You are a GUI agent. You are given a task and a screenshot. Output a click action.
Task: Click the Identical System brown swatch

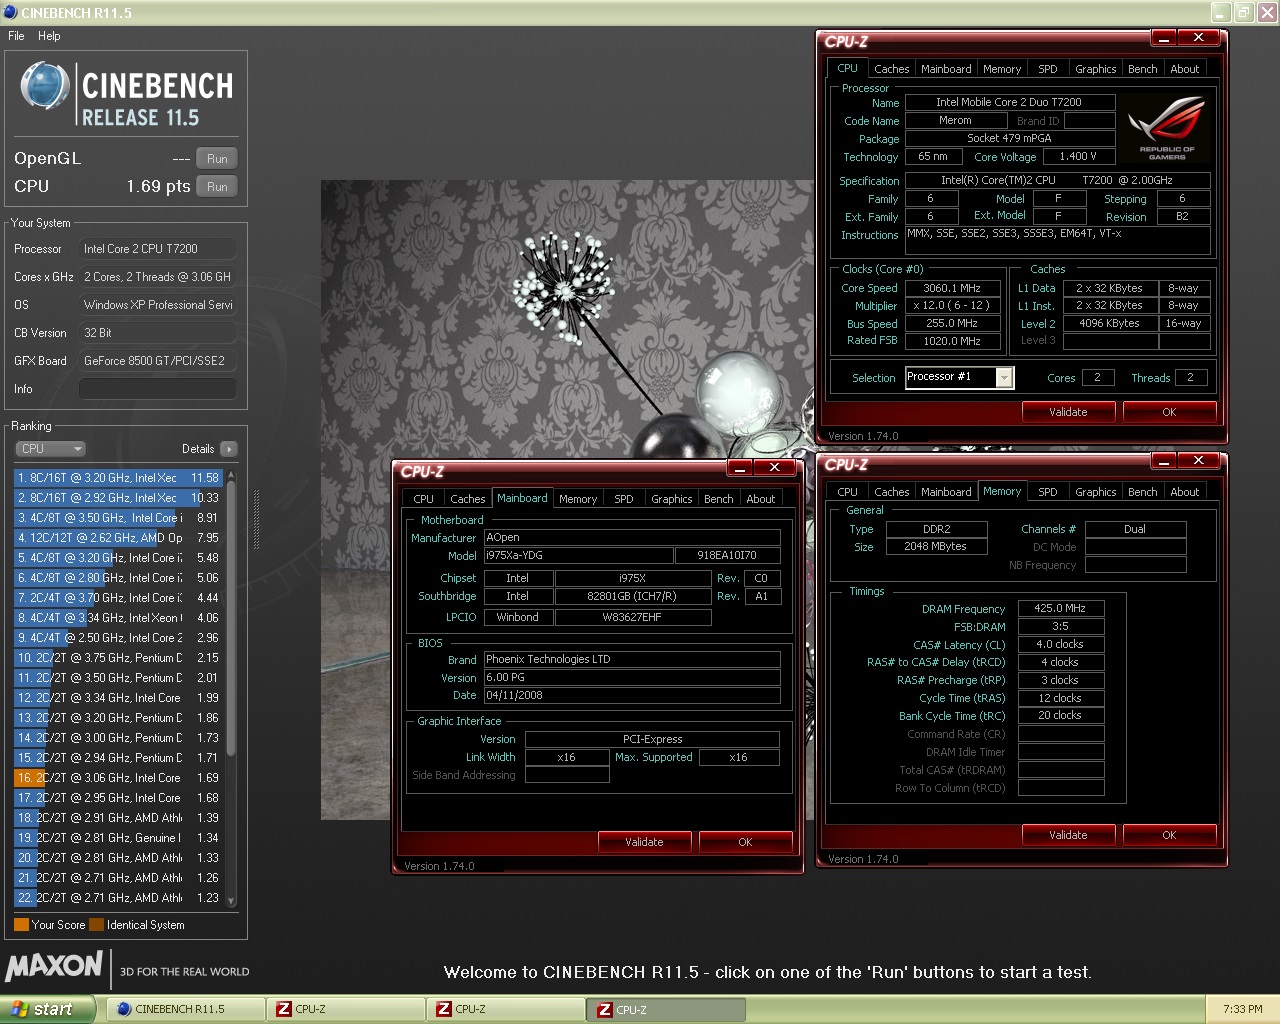pyautogui.click(x=96, y=925)
